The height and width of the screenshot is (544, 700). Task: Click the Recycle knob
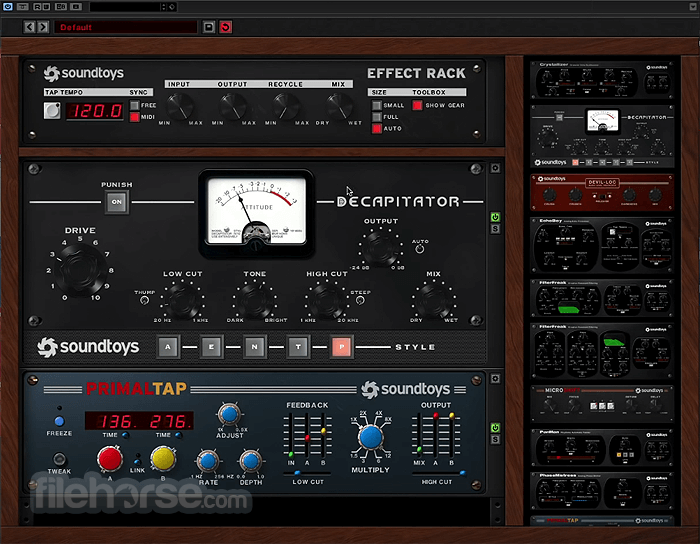point(286,106)
